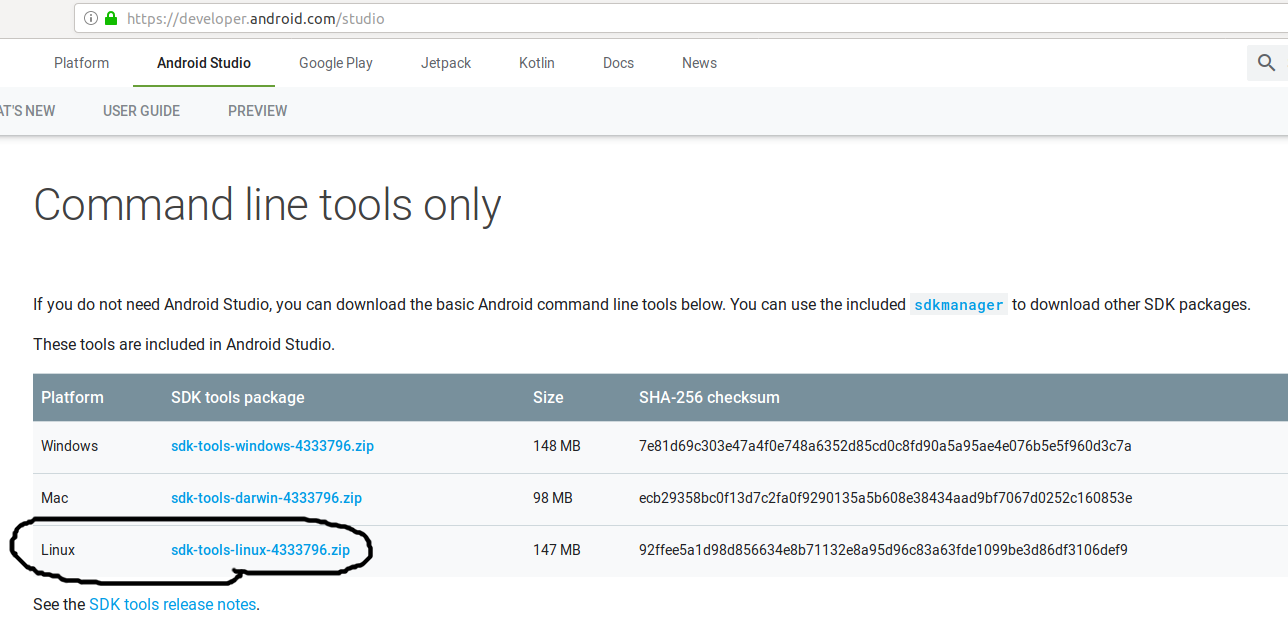This screenshot has width=1288, height=630.
Task: Switch to the Kotlin tab
Action: (537, 63)
